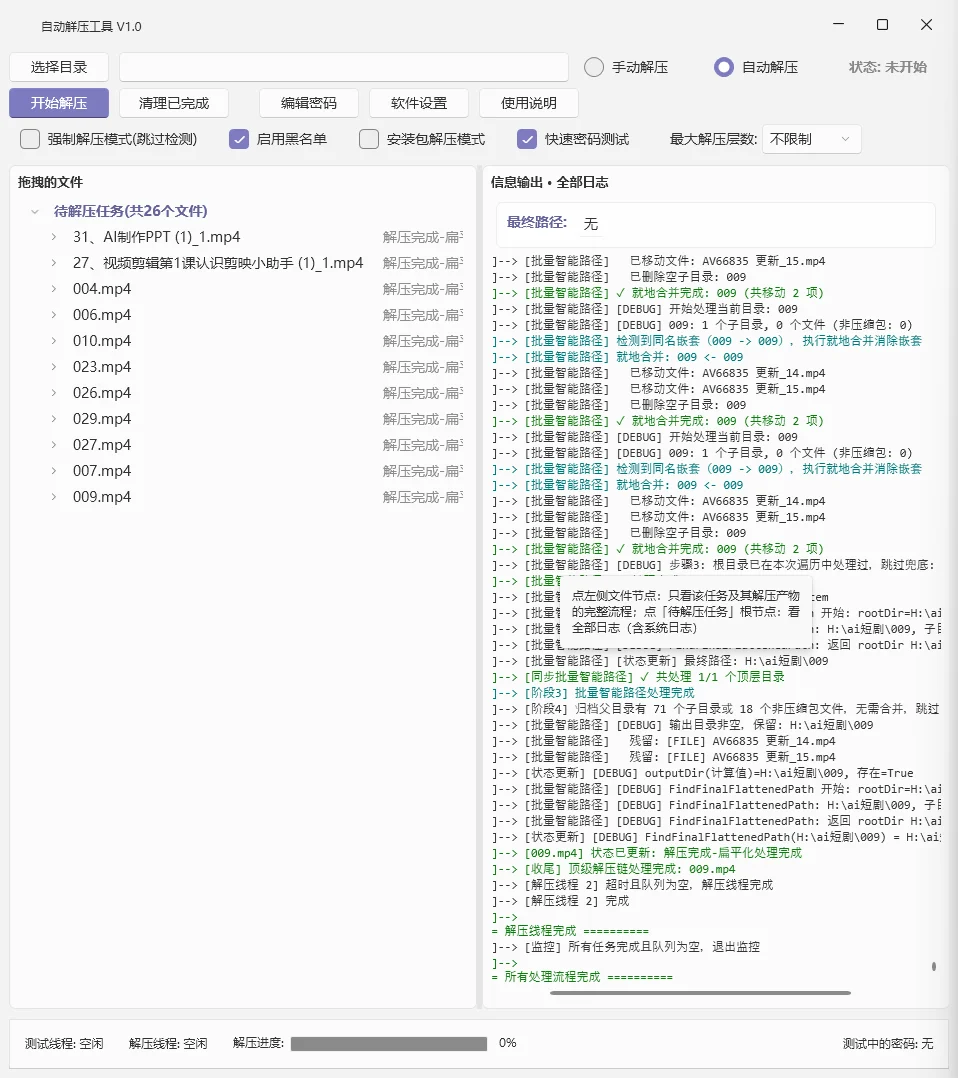Click the 选择目录 button
958x1078 pixels.
[59, 67]
